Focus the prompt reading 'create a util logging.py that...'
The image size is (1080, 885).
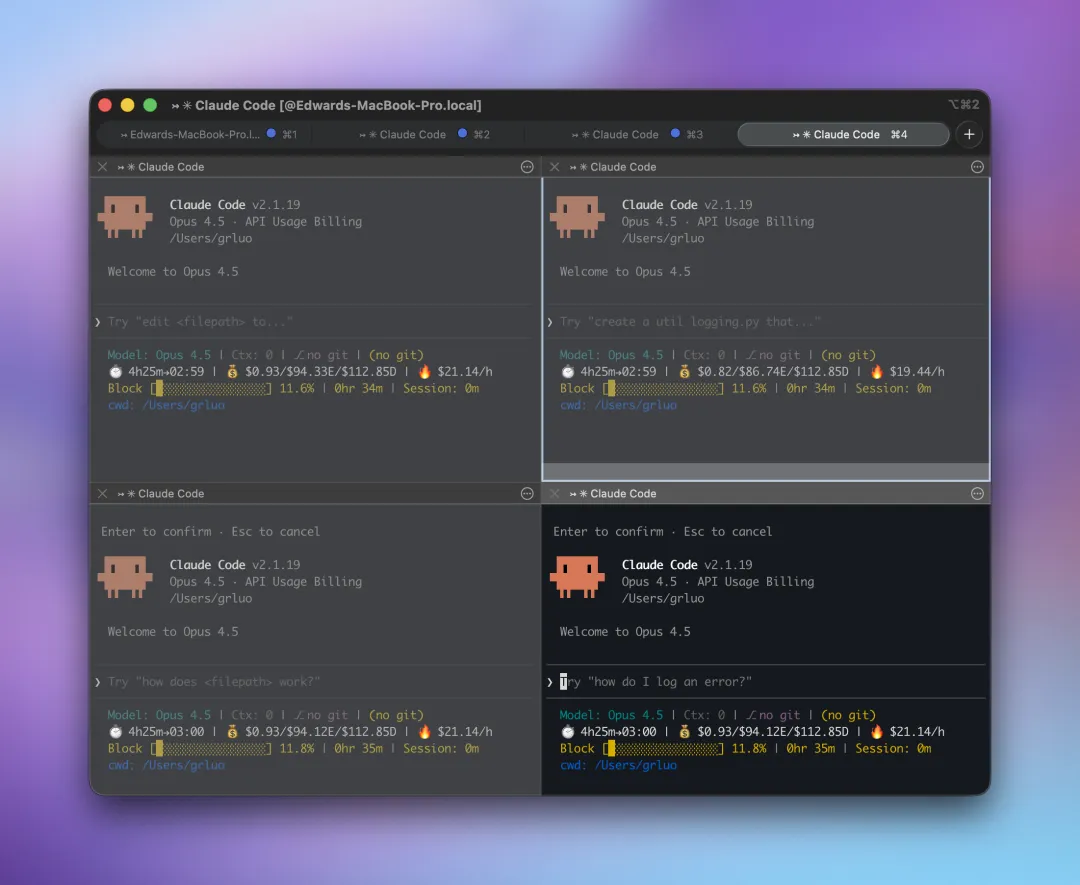tap(766, 322)
